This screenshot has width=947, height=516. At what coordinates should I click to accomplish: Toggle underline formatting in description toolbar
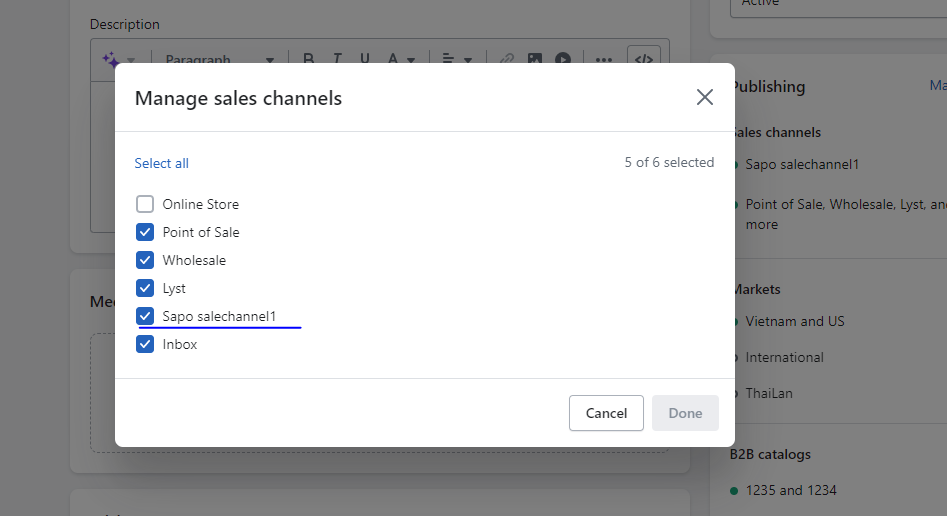(365, 59)
